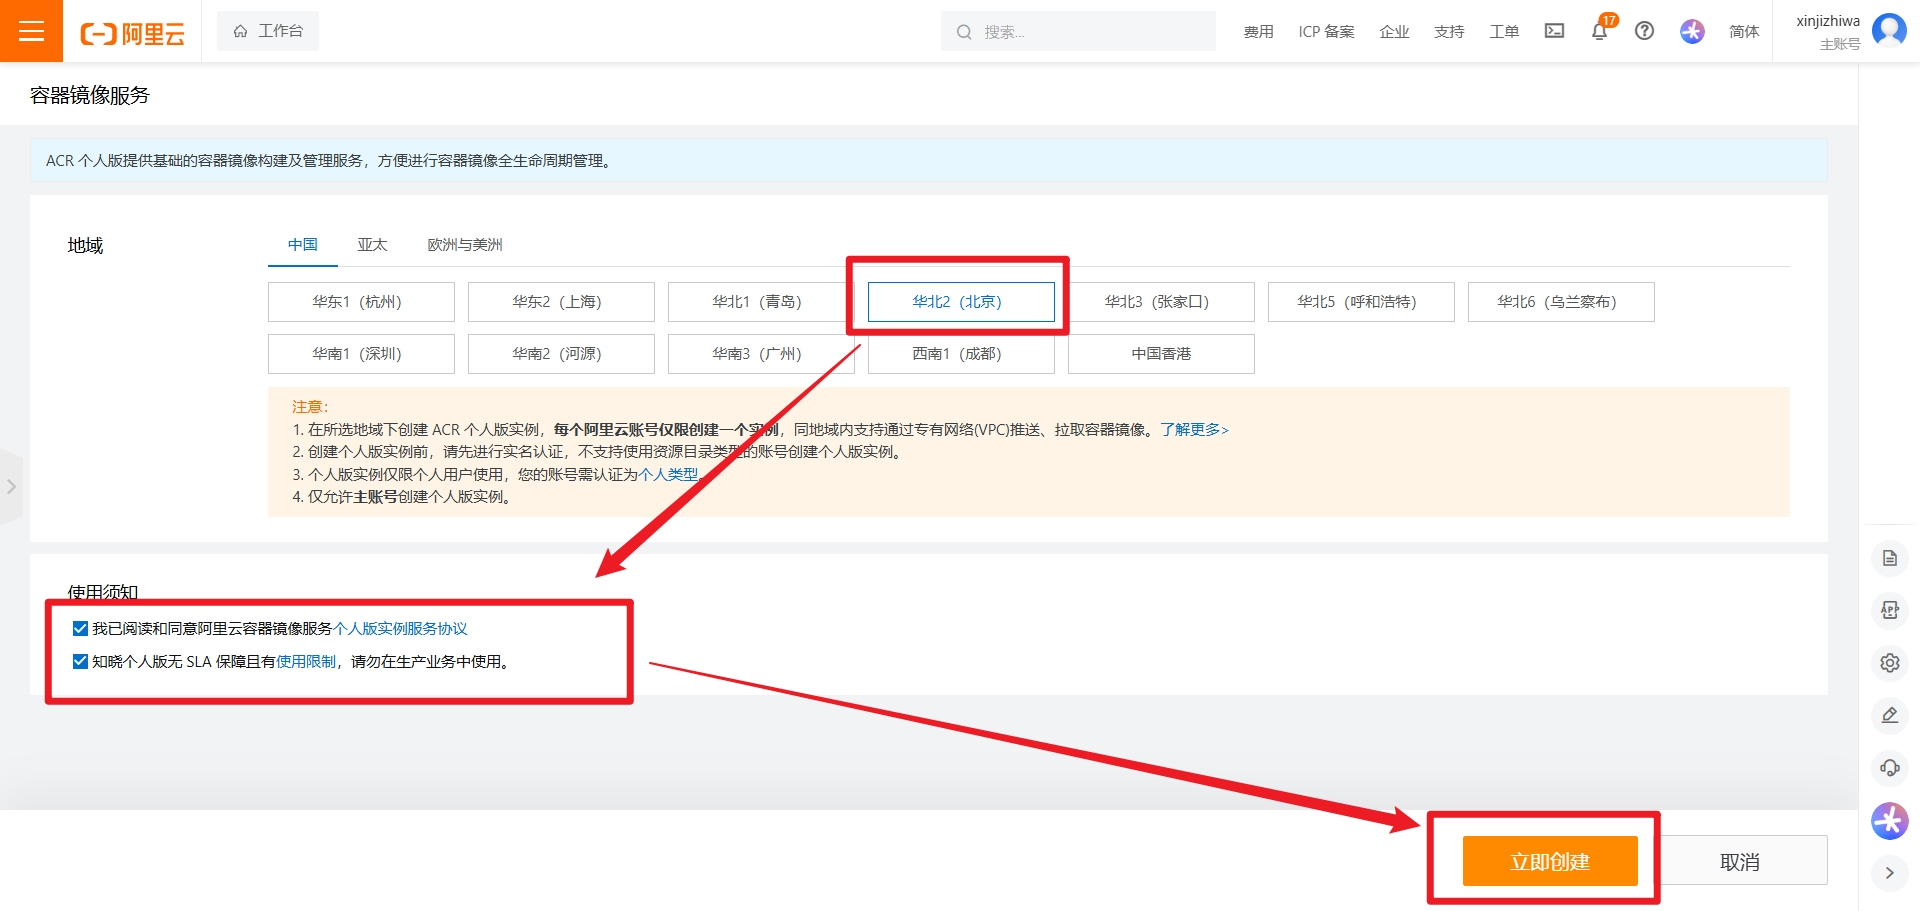
Task: Open the AI assistant icon in top bar
Action: point(1692,31)
